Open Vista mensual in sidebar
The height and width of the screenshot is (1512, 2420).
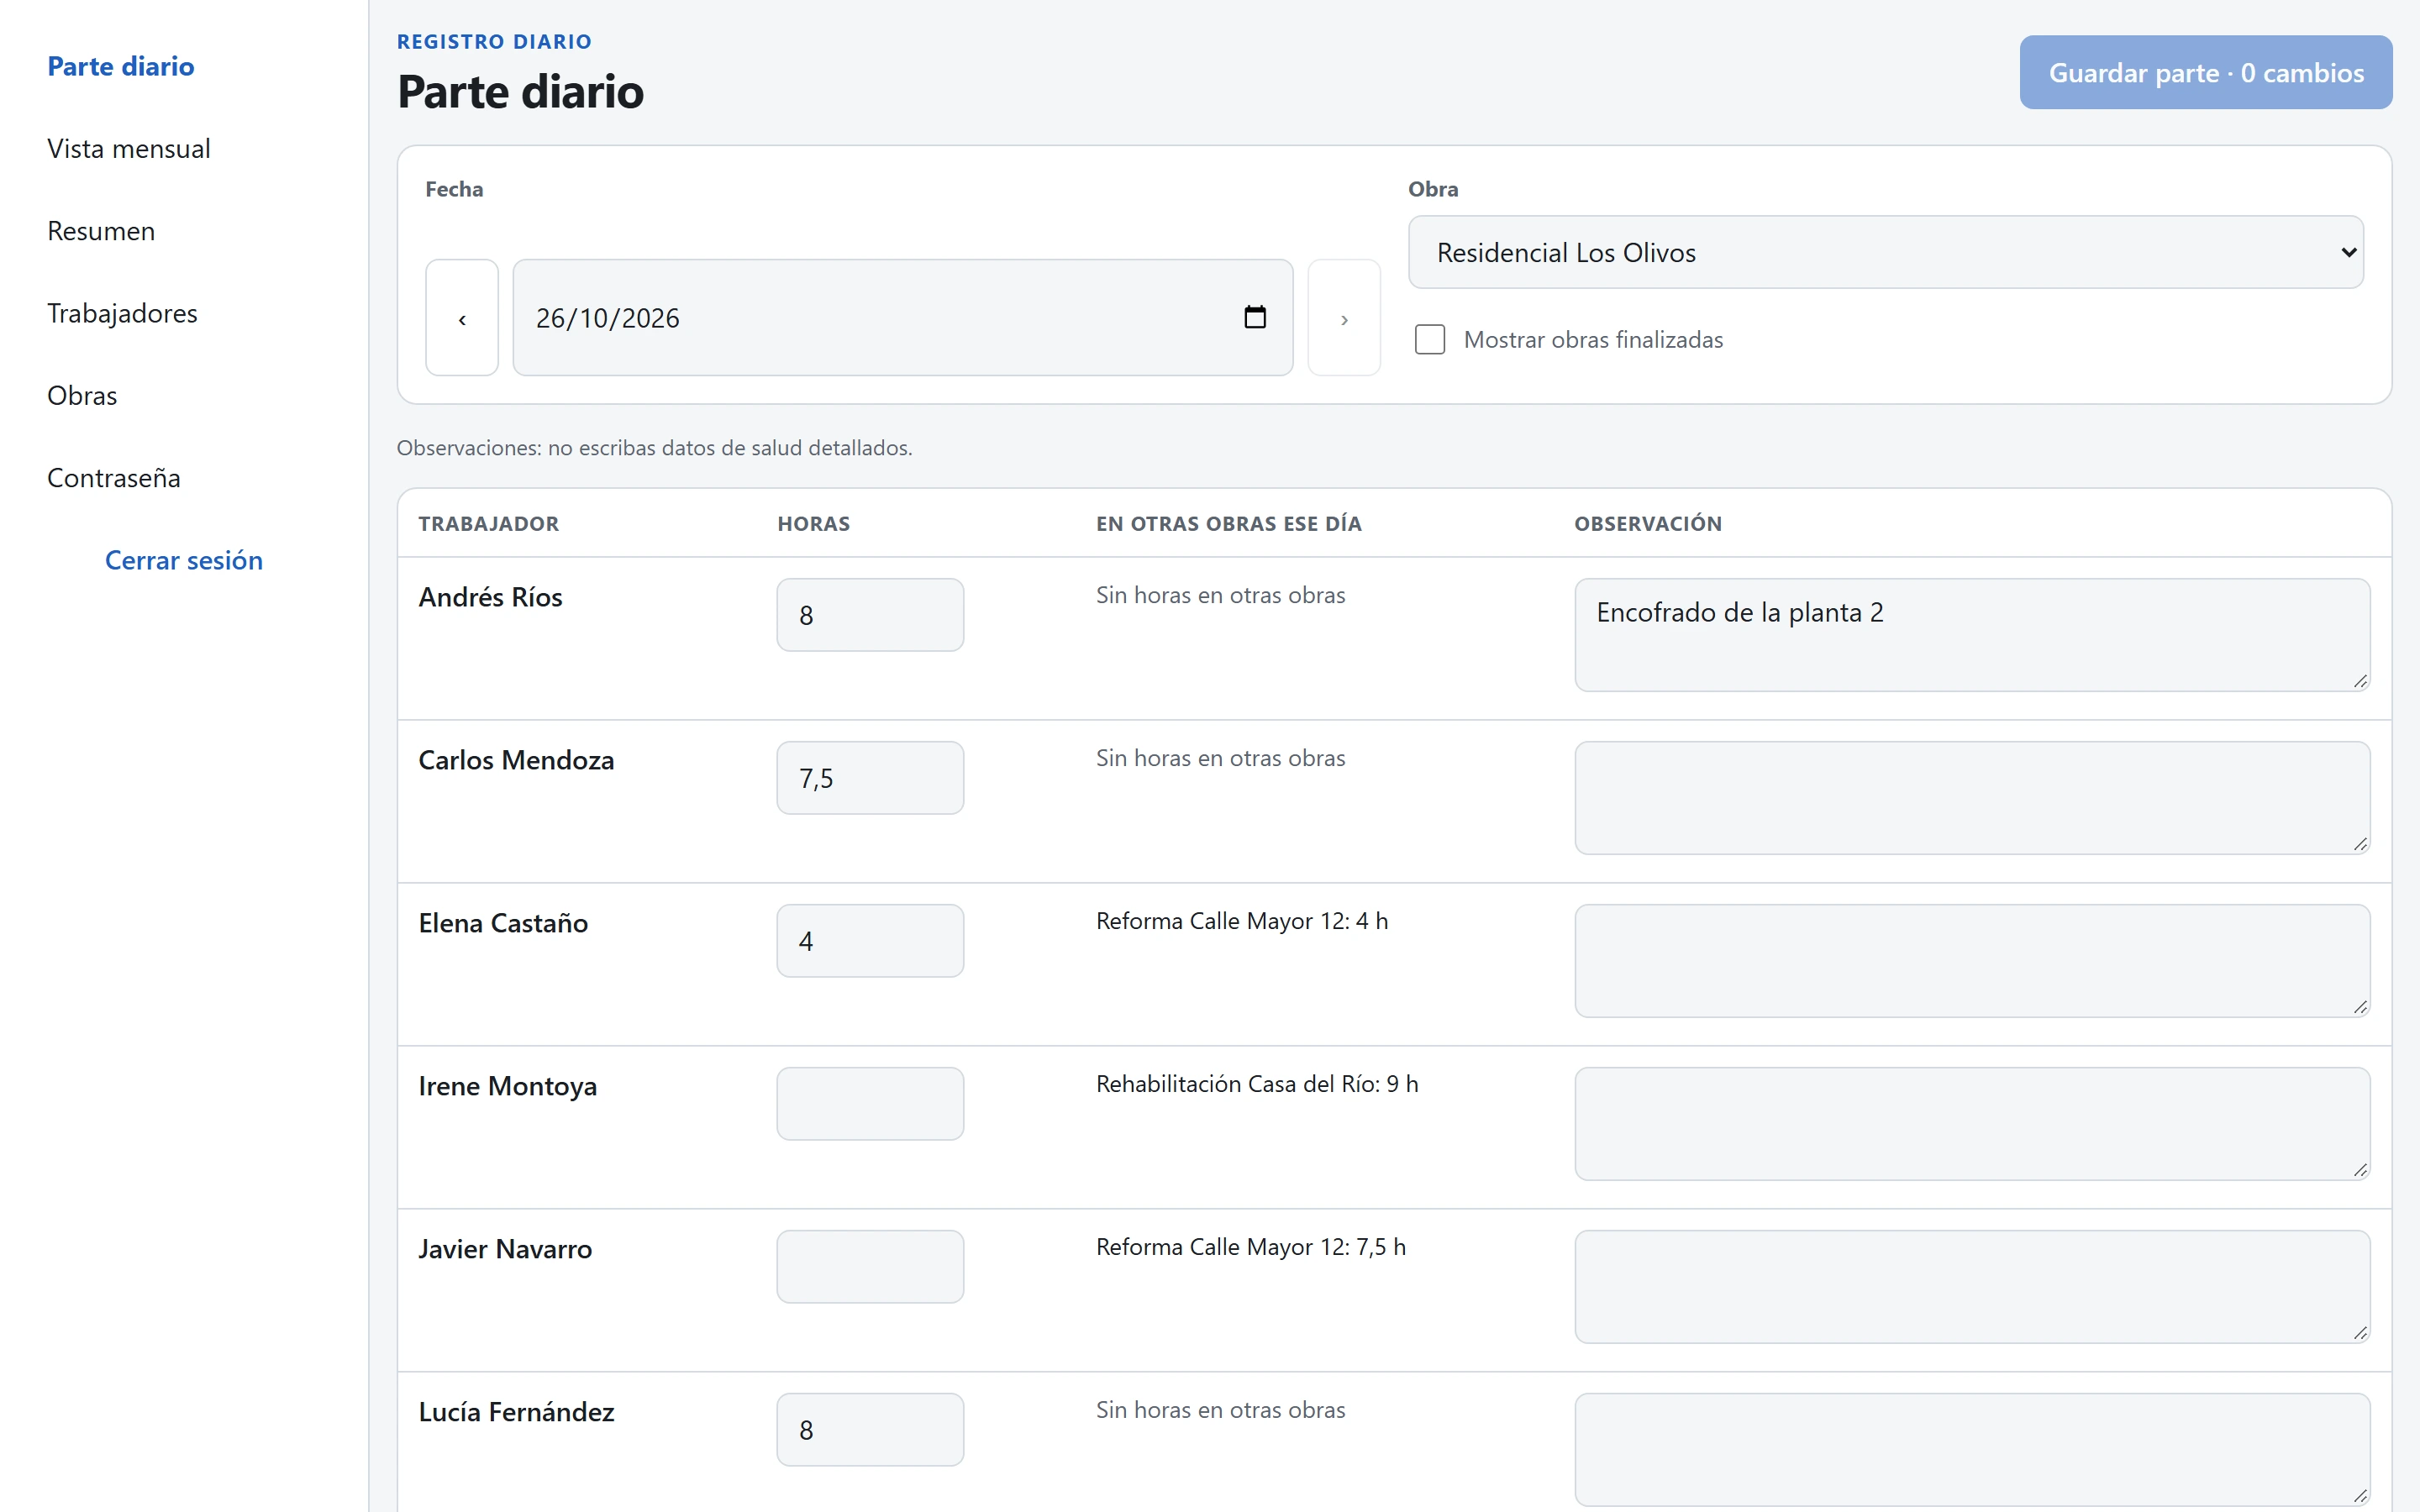click(129, 149)
